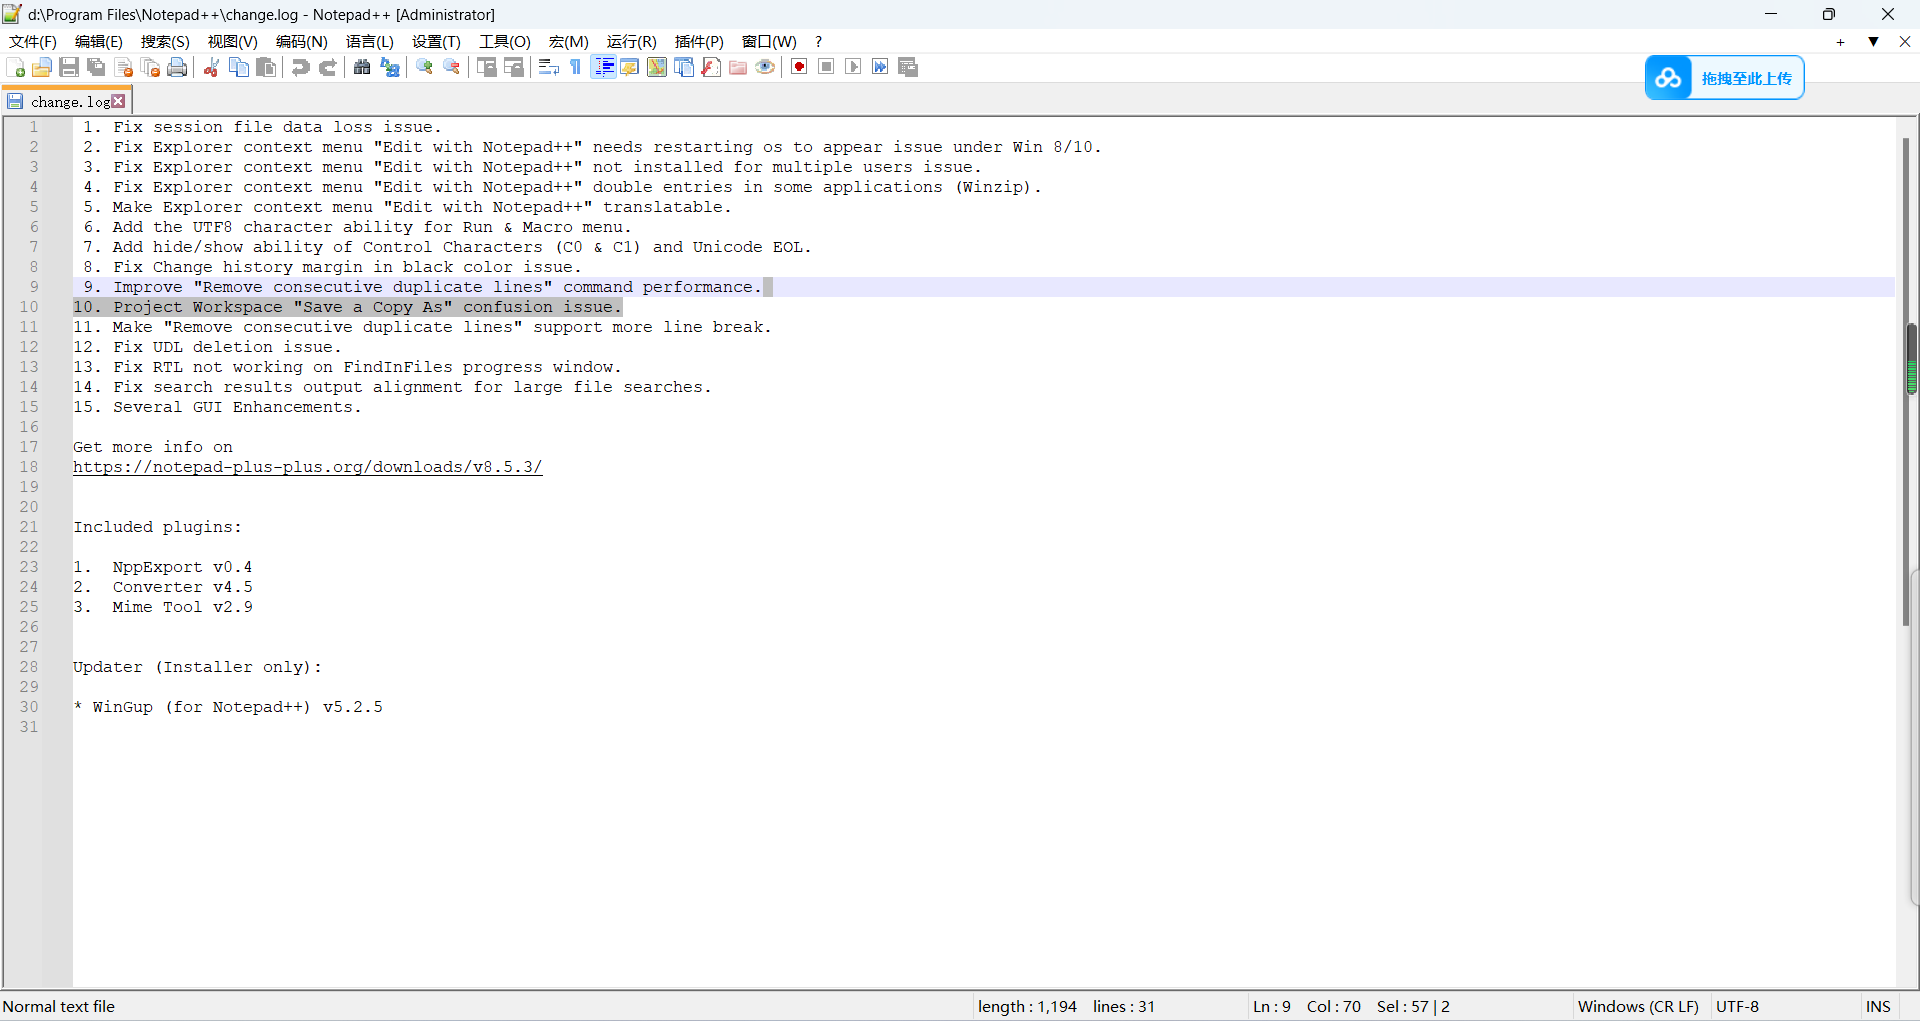
Task: Toggle the indent guide button
Action: (604, 67)
